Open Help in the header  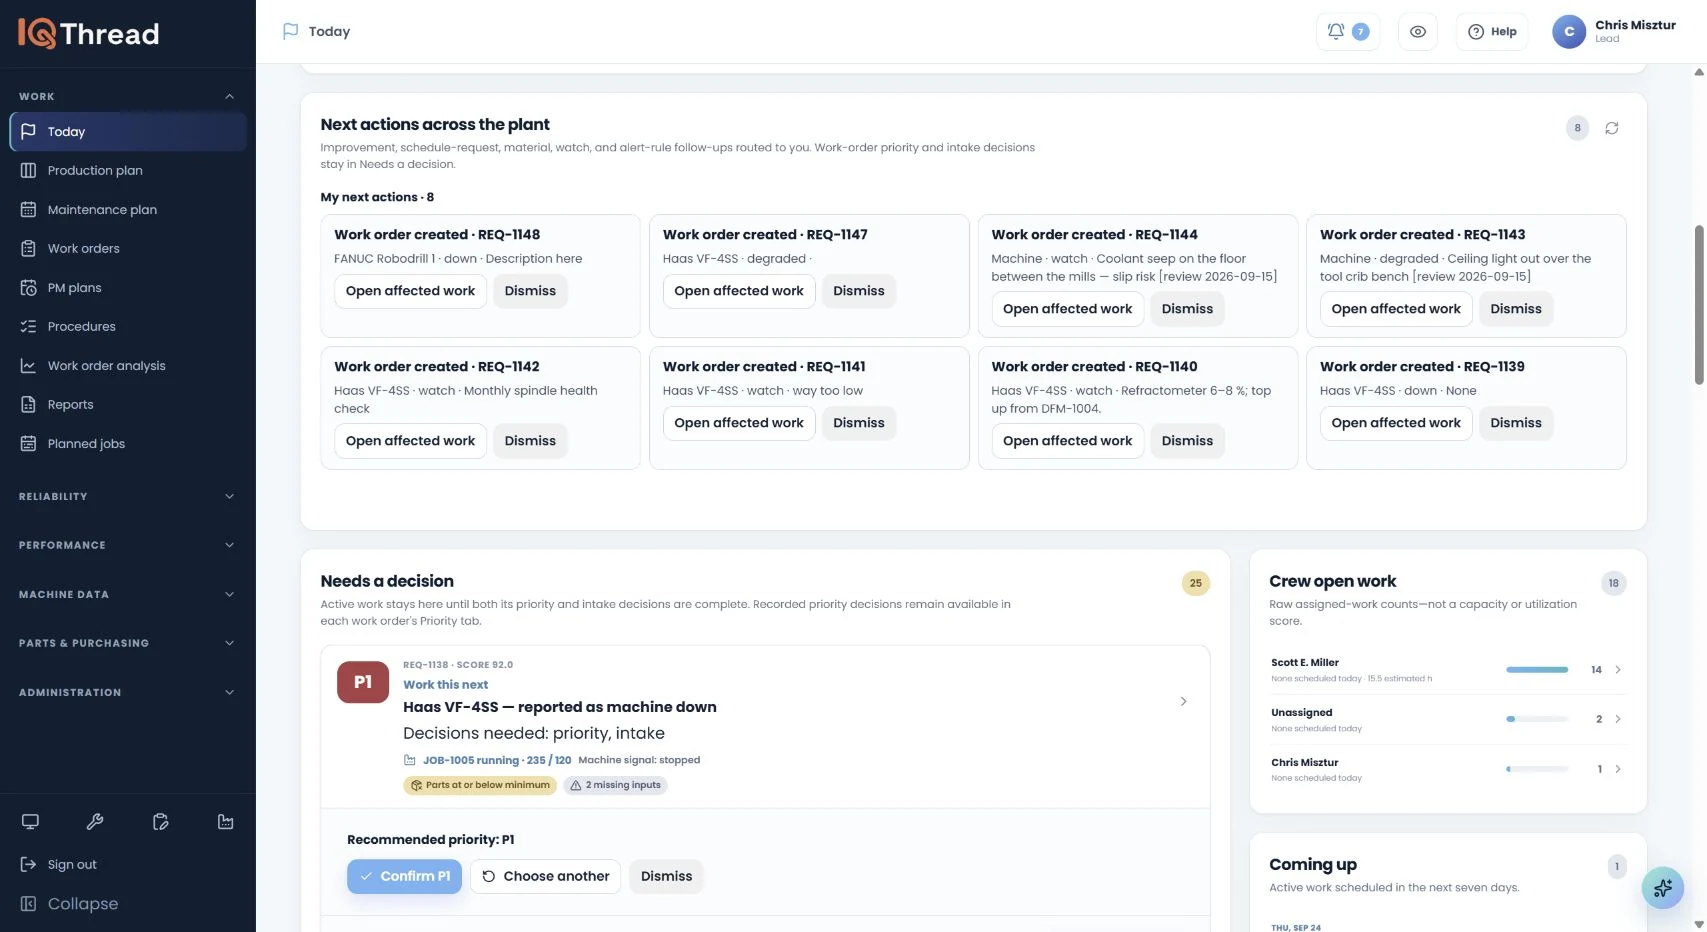(1492, 32)
